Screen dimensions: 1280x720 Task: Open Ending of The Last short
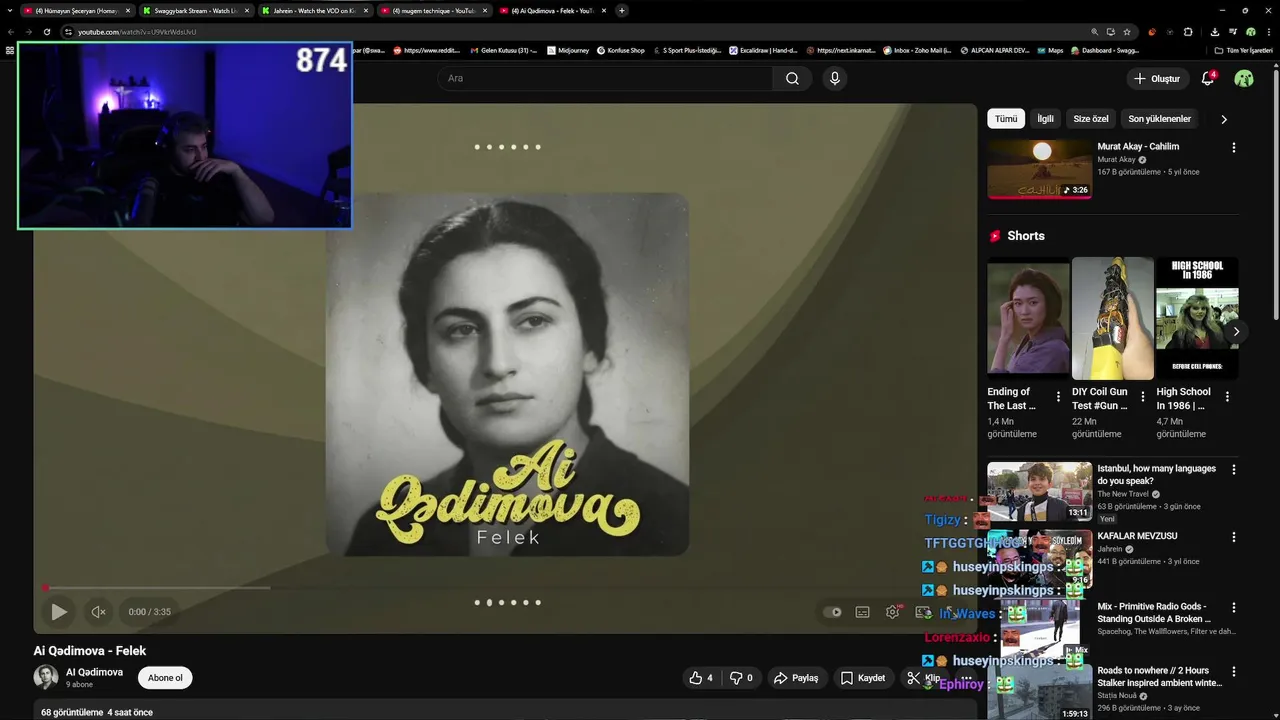pyautogui.click(x=1028, y=318)
